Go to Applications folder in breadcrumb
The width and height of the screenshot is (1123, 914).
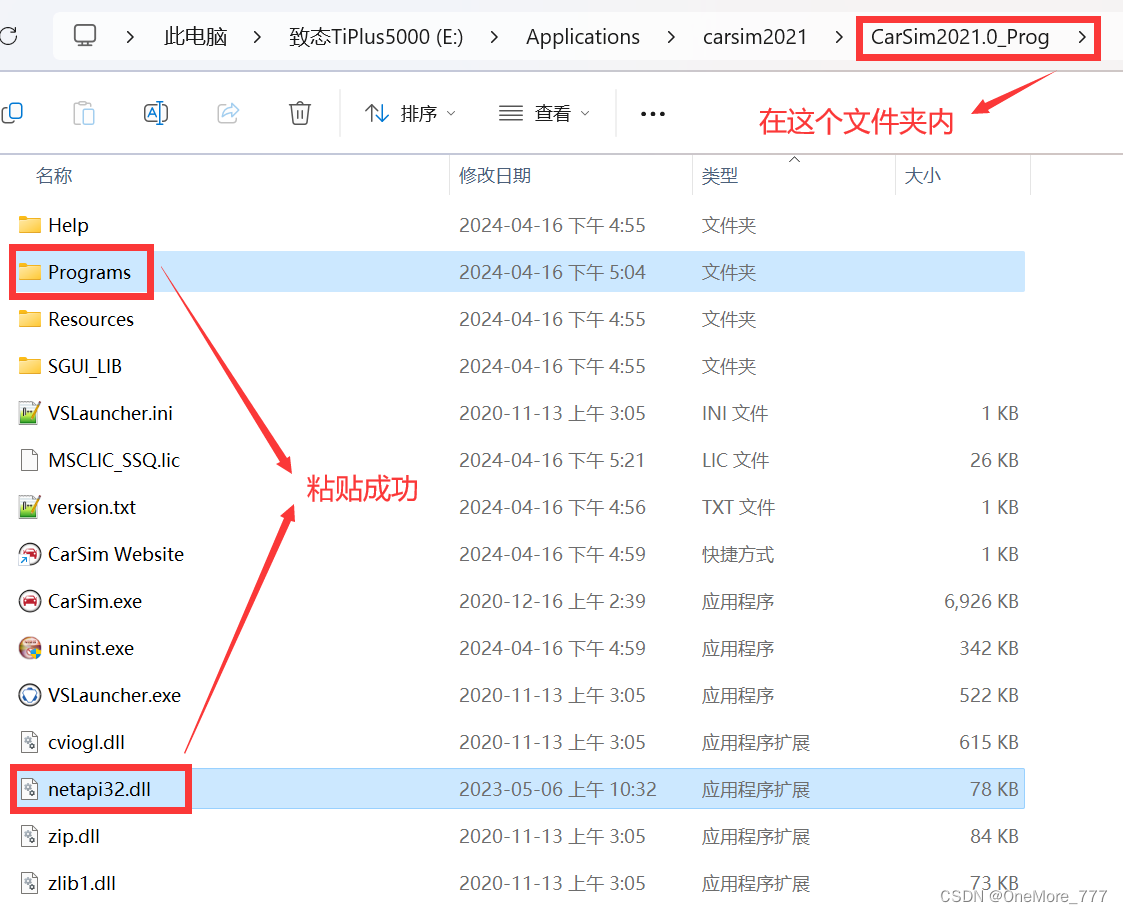583,37
